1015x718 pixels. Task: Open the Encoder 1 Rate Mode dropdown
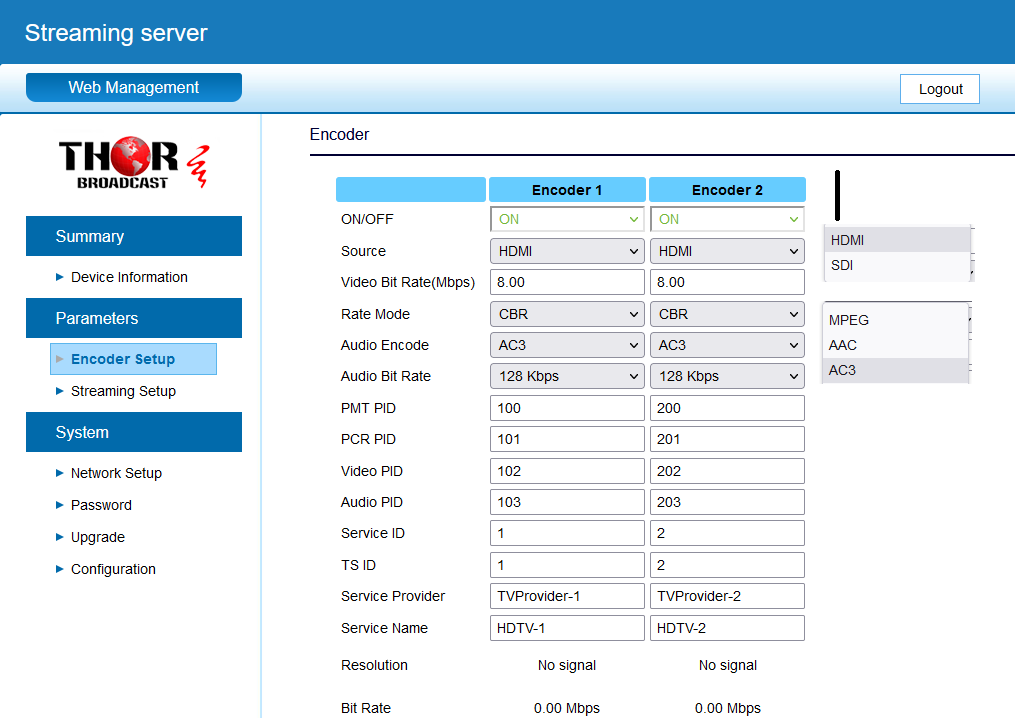point(567,313)
